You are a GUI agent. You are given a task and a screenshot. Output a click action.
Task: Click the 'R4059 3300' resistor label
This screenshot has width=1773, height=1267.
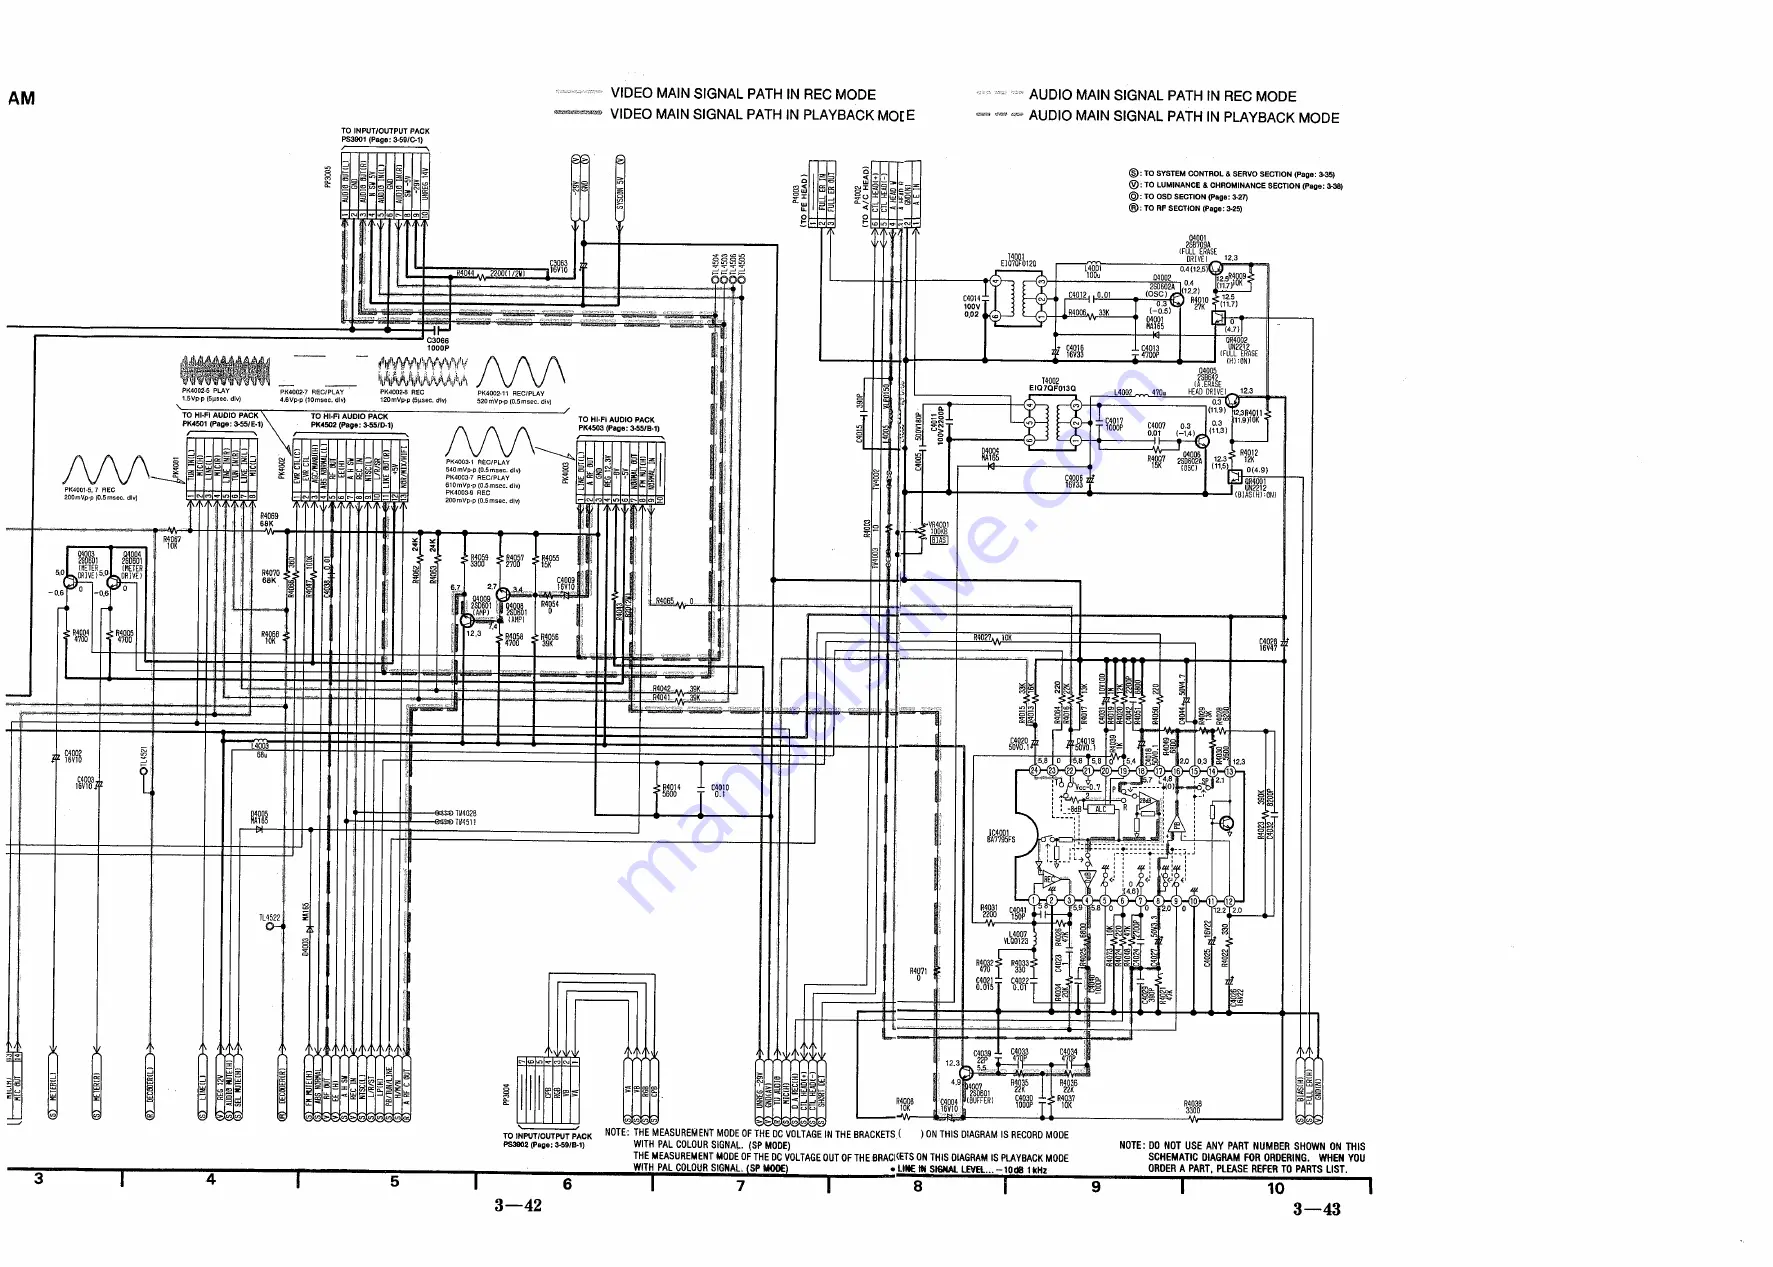coord(479,561)
